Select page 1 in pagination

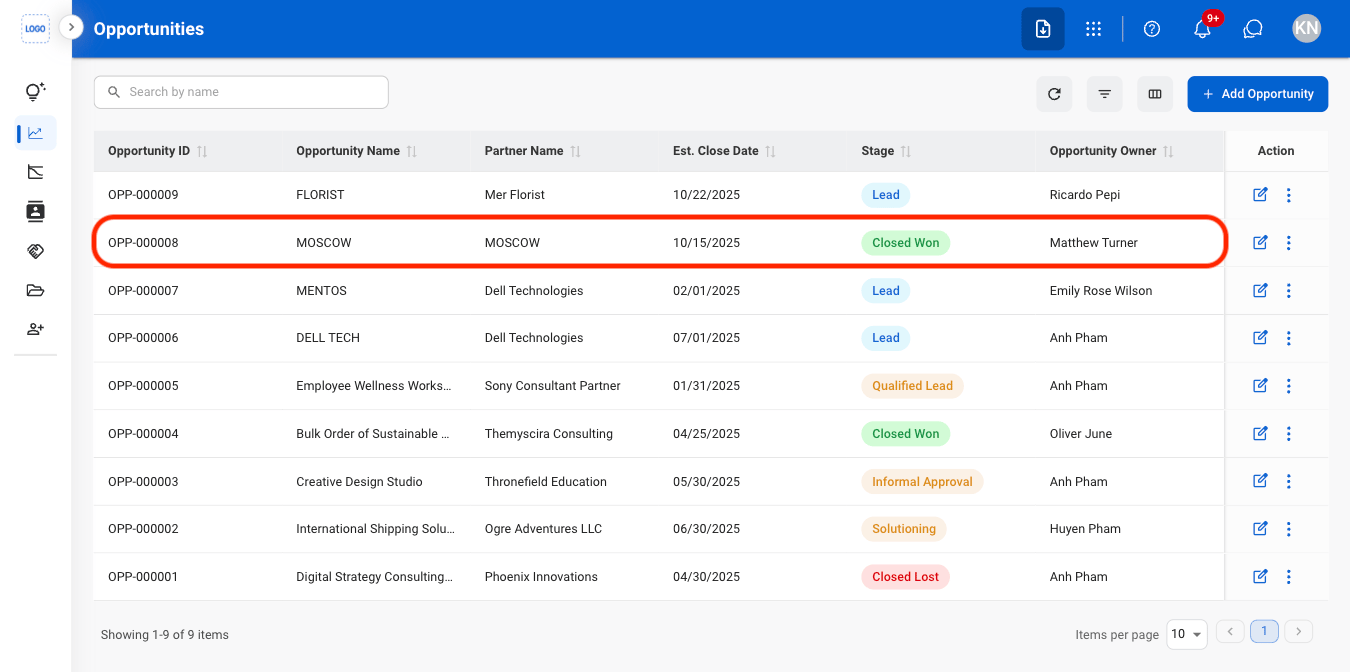pyautogui.click(x=1264, y=631)
